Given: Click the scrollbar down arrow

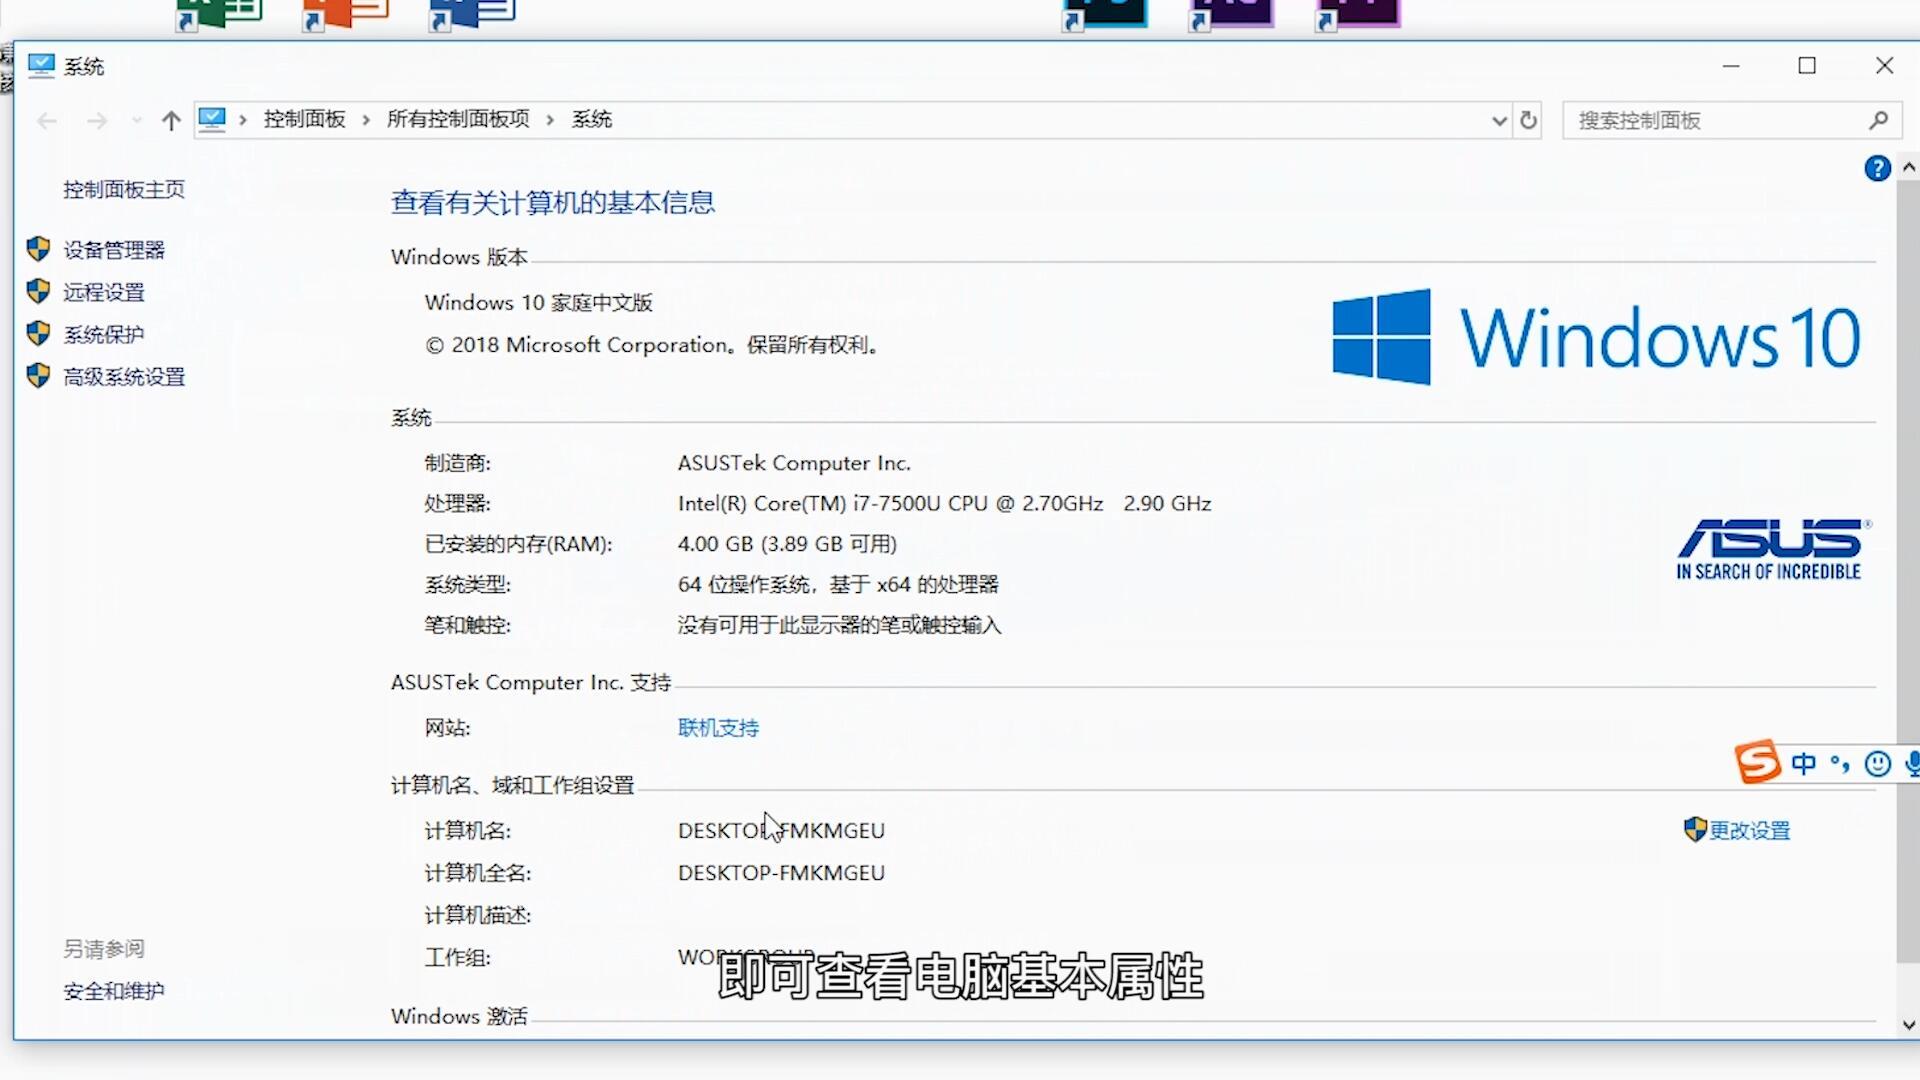Looking at the screenshot, I should (x=1908, y=1025).
